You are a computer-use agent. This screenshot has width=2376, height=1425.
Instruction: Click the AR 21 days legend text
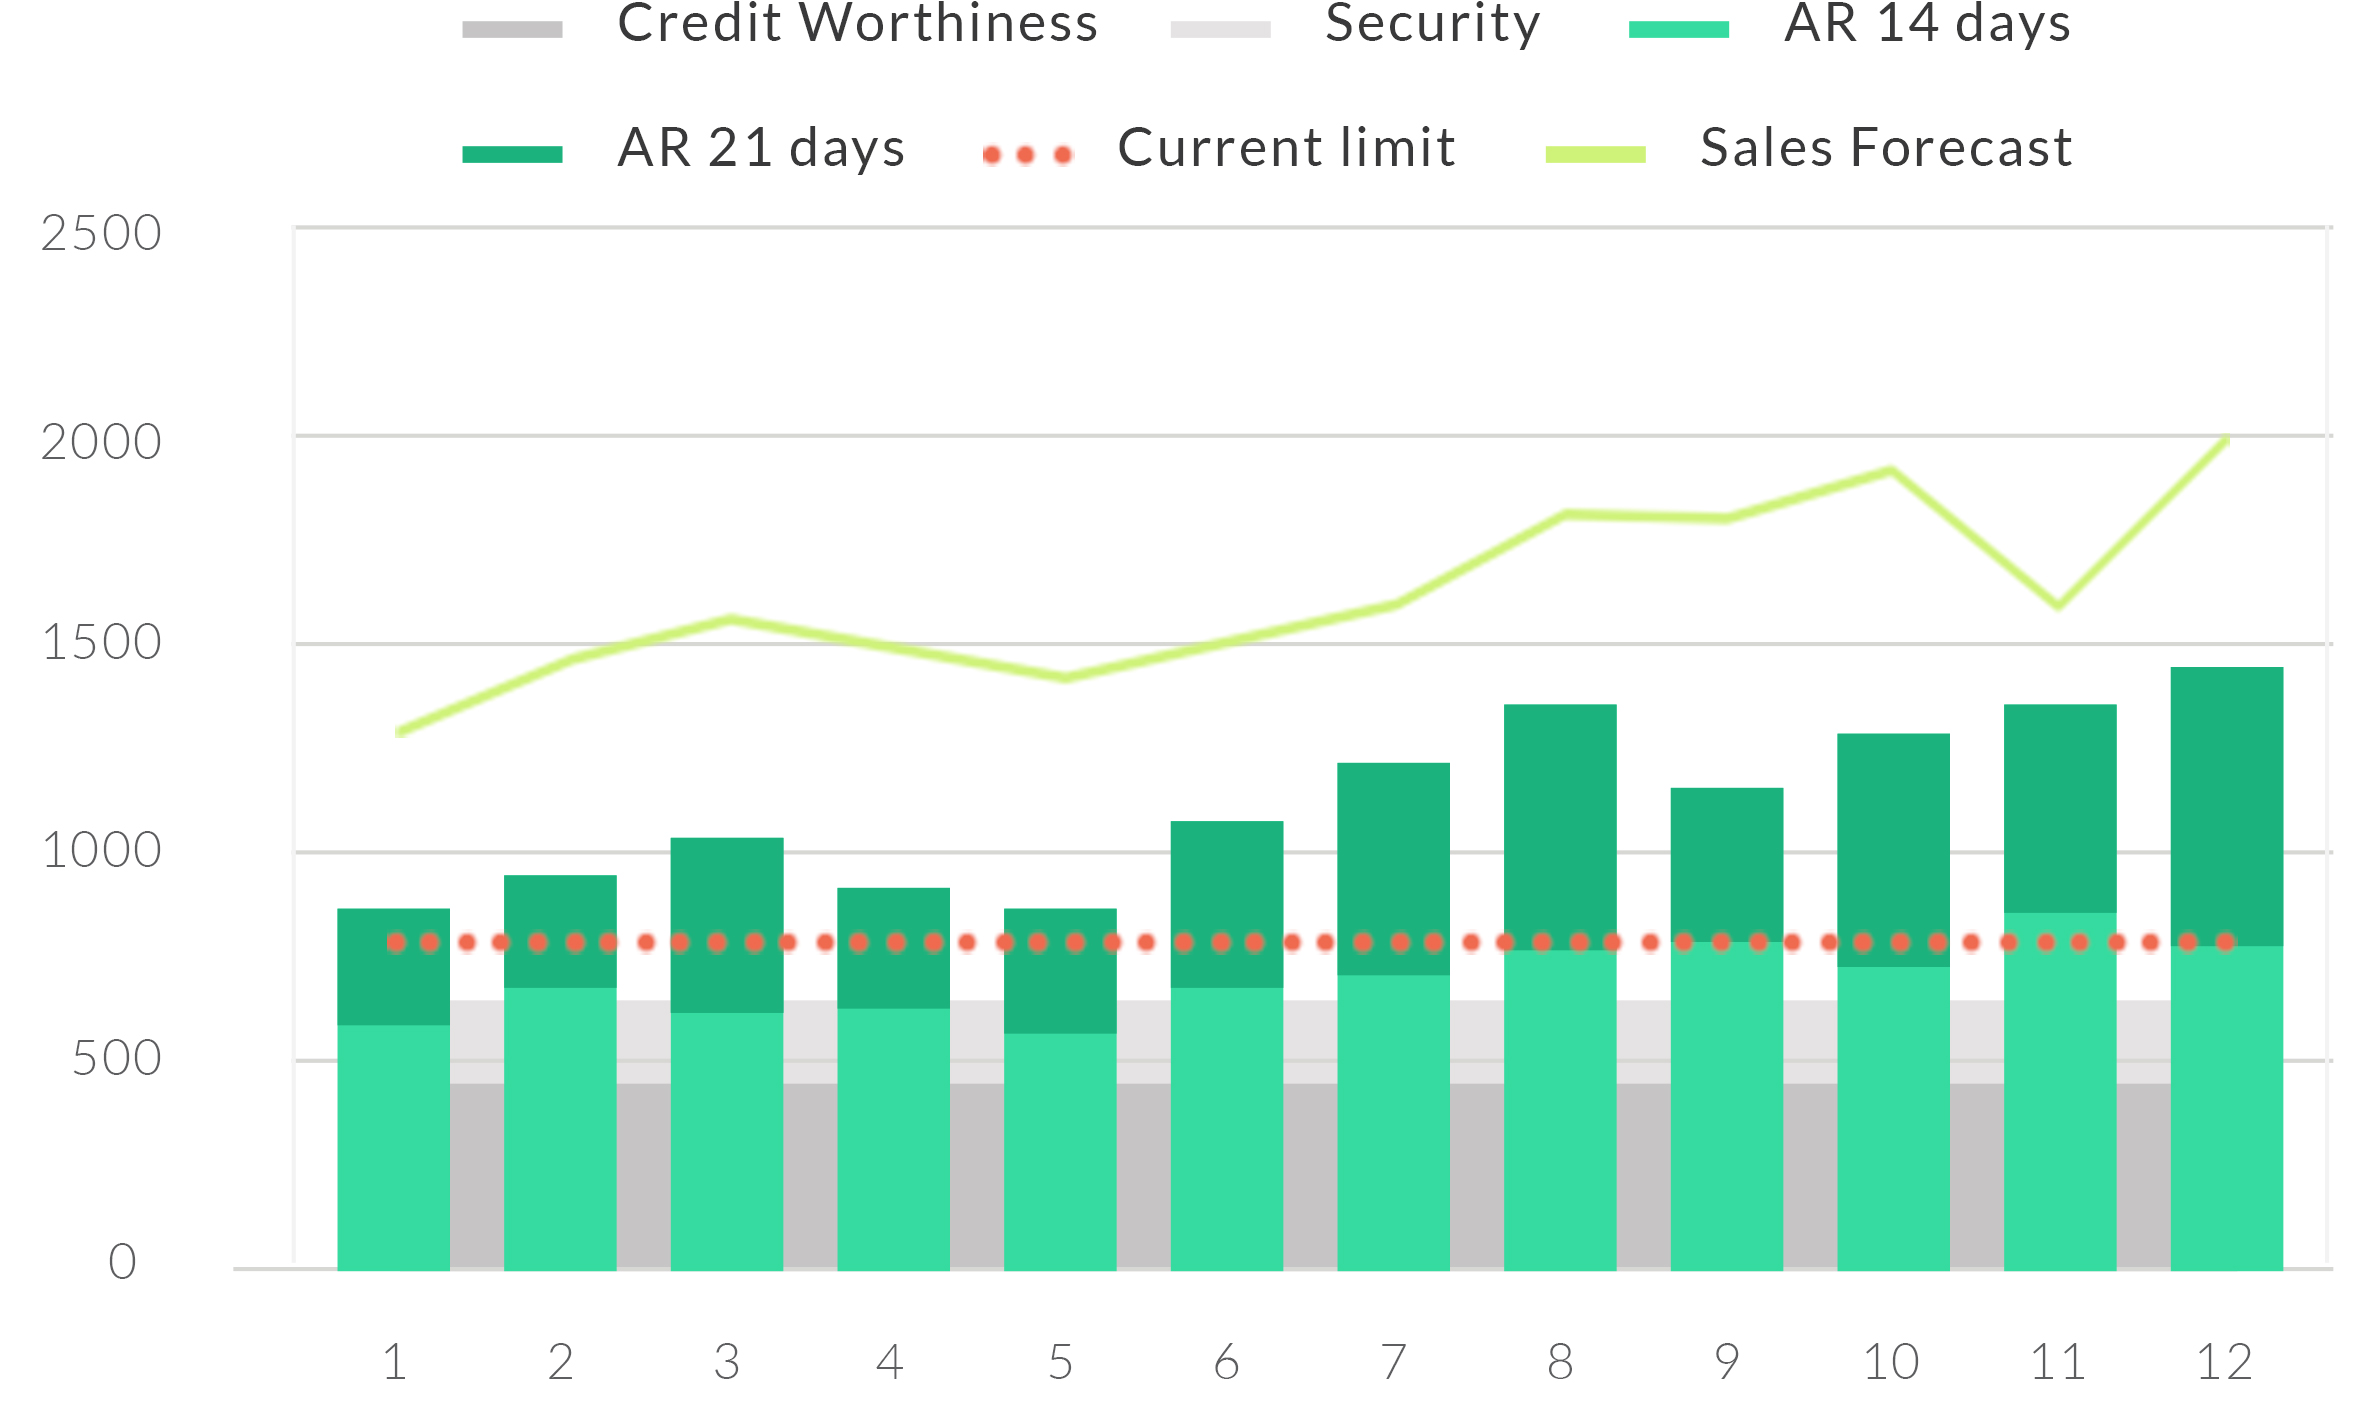point(761,148)
